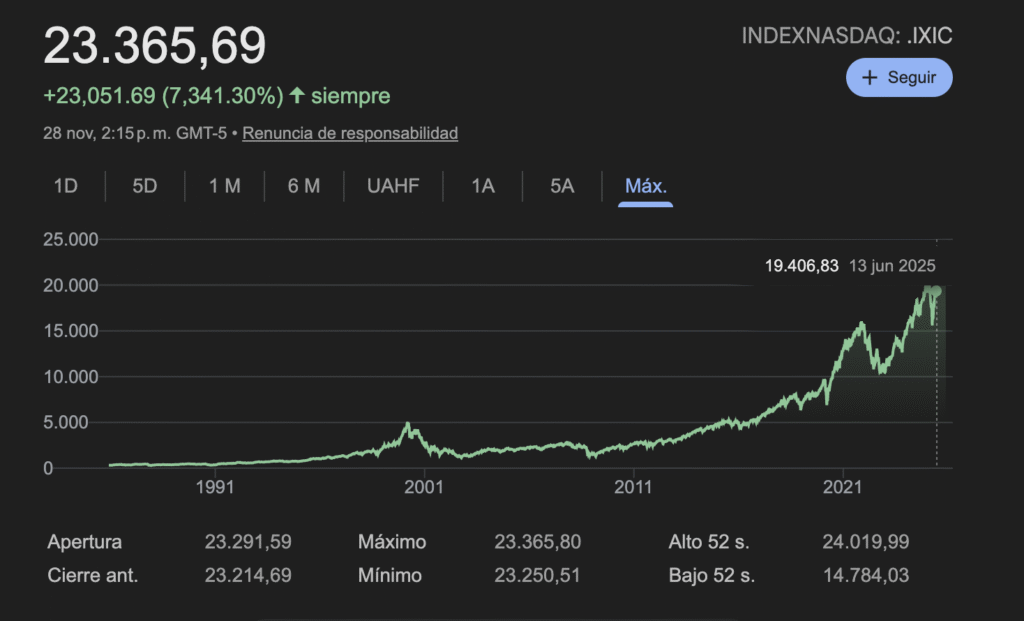Click the 19.406,83 price tooltip
1024x621 pixels.
coord(801,266)
